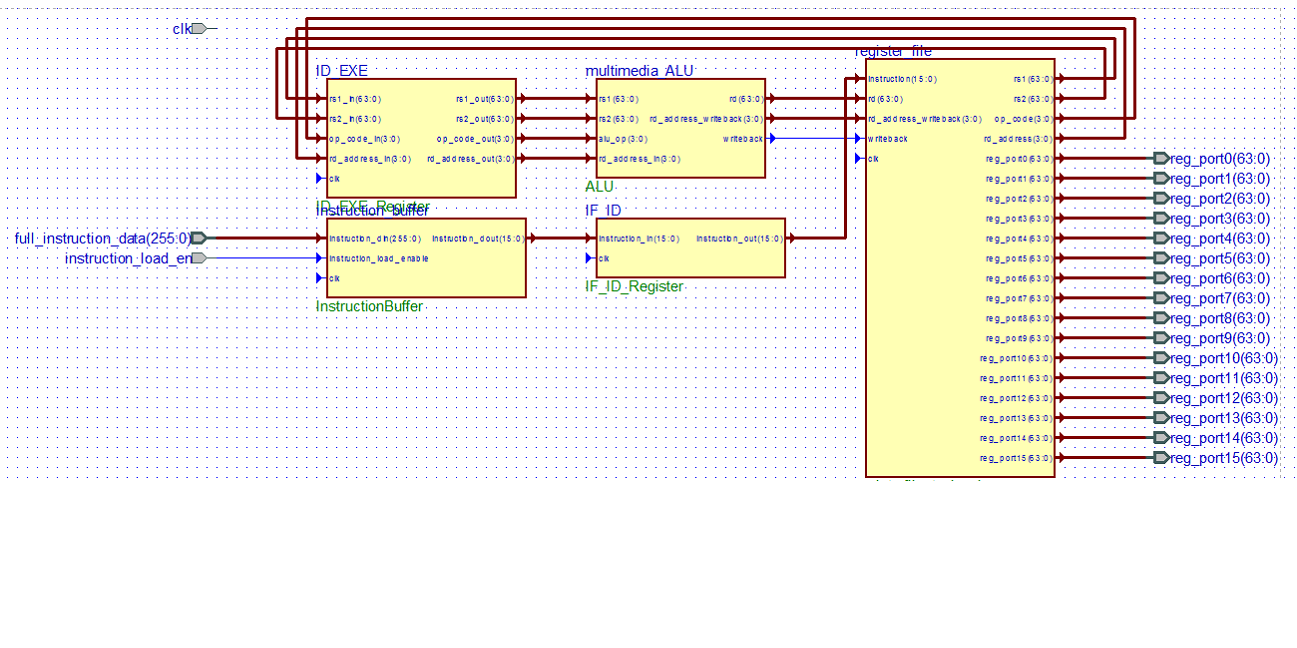Select the reg_port7(63:0) output port symbol
The image size is (1297, 648).
[x=1161, y=298]
